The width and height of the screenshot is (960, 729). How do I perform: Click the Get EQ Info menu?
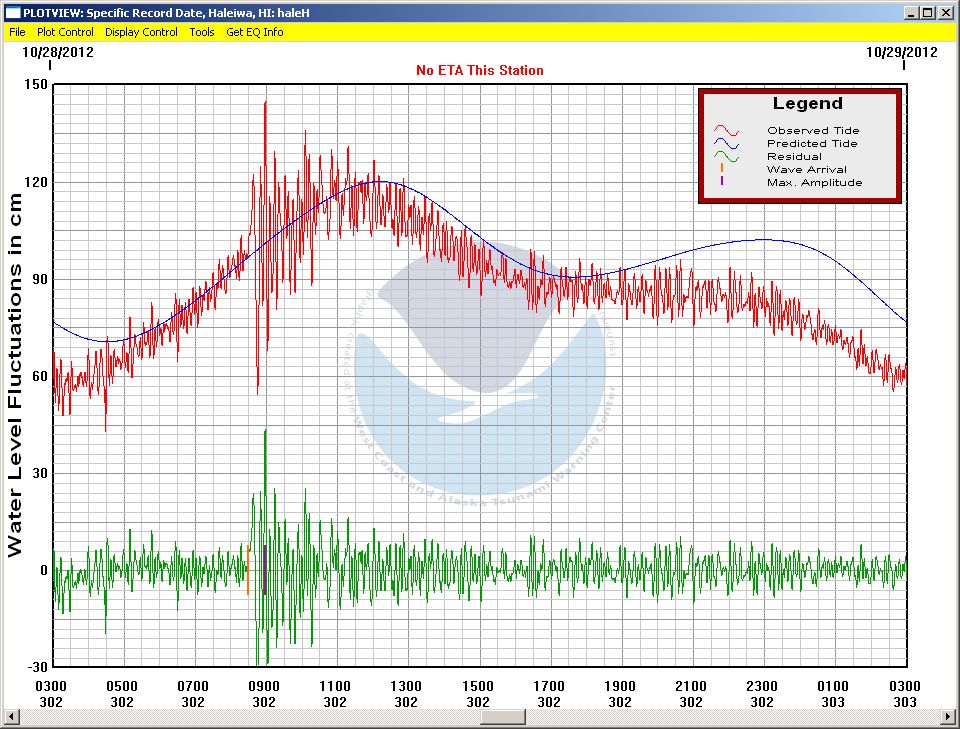[254, 32]
